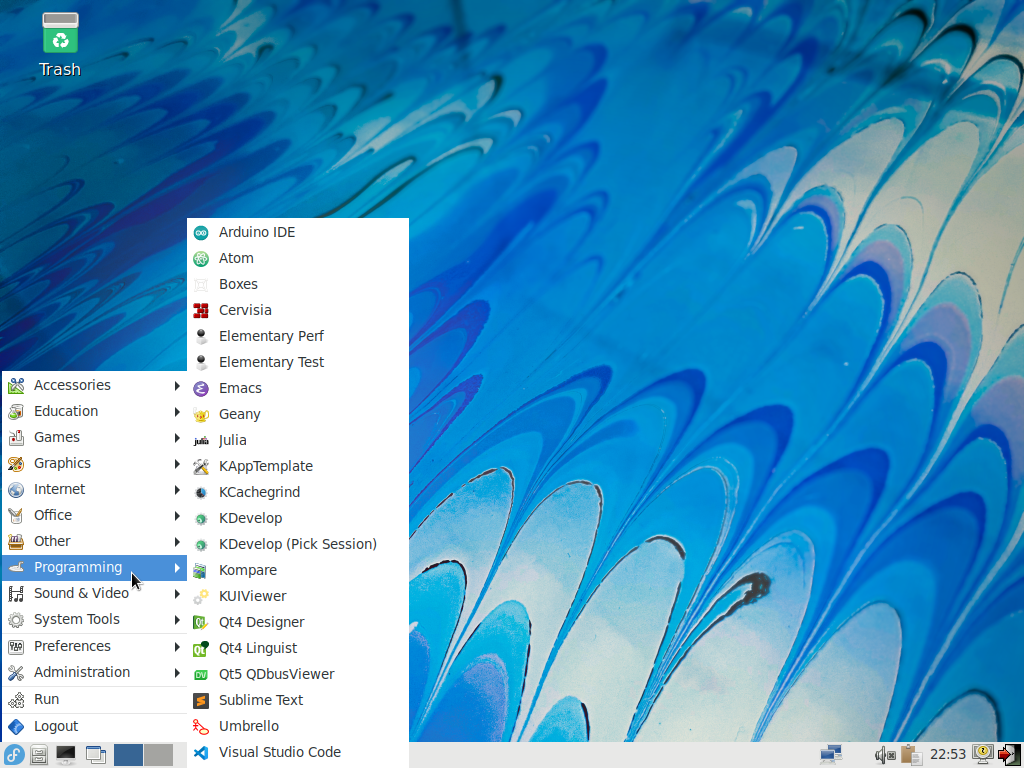Open Kompare diff tool

298,570
